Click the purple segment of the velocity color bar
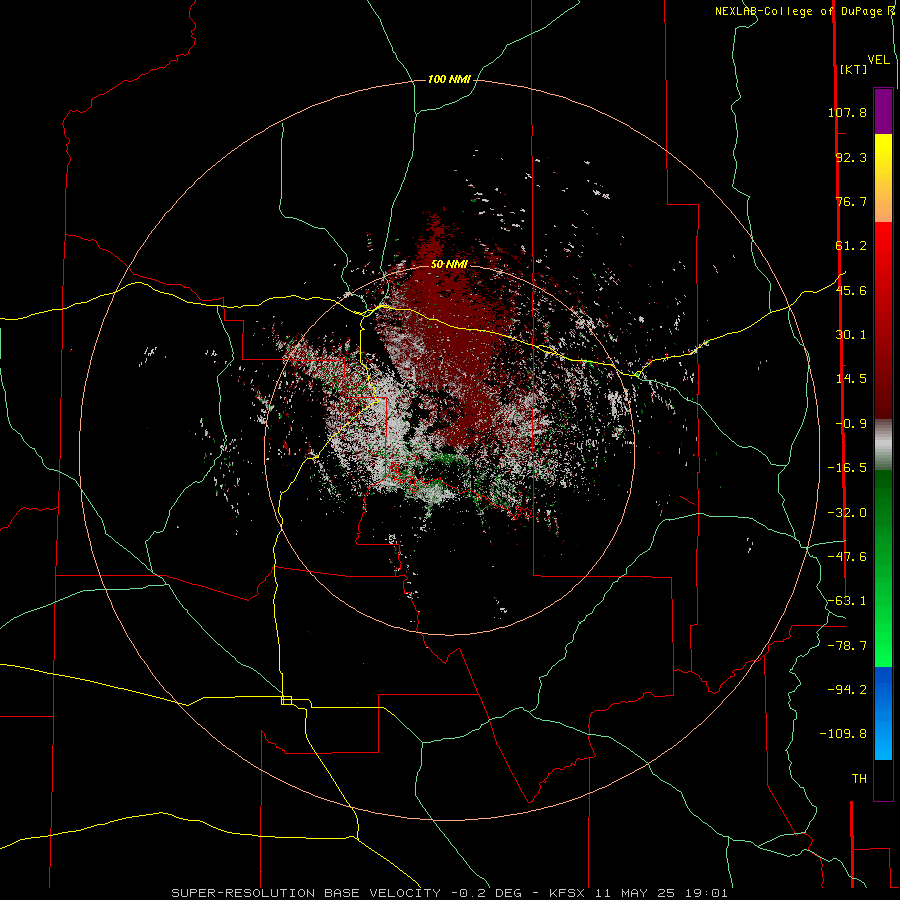 click(883, 111)
